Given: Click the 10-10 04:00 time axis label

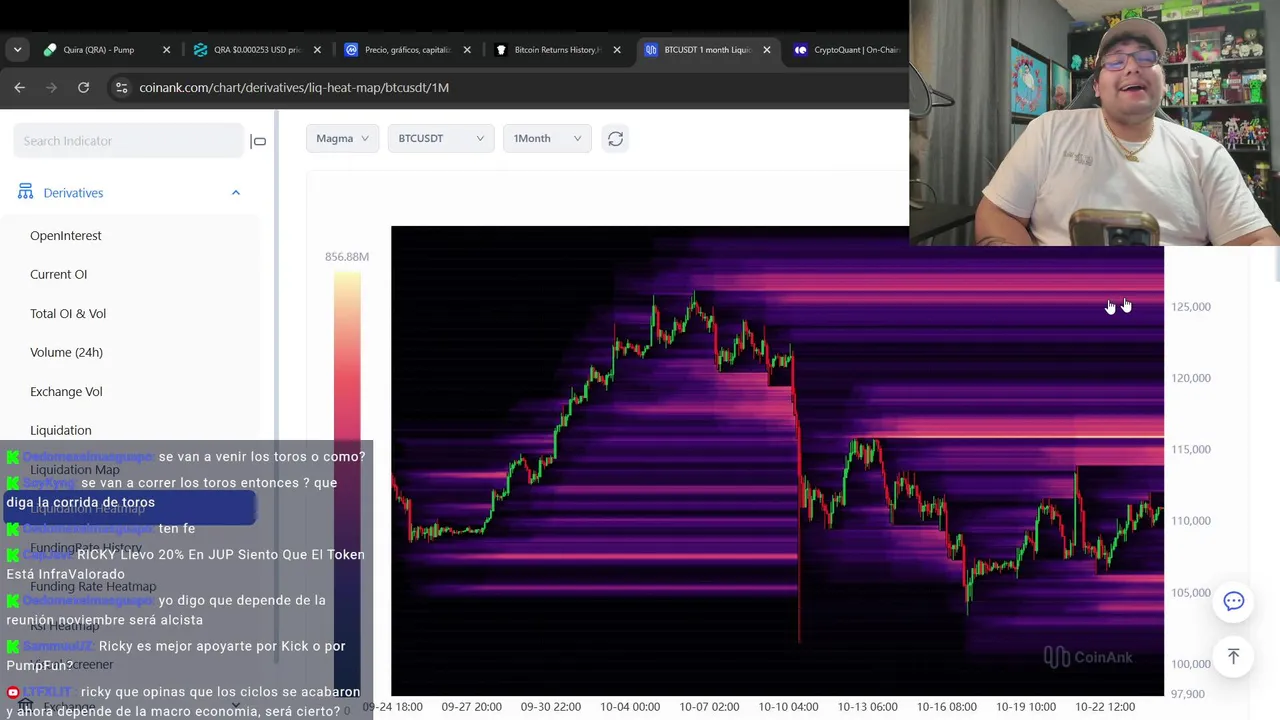Looking at the screenshot, I should click(788, 707).
